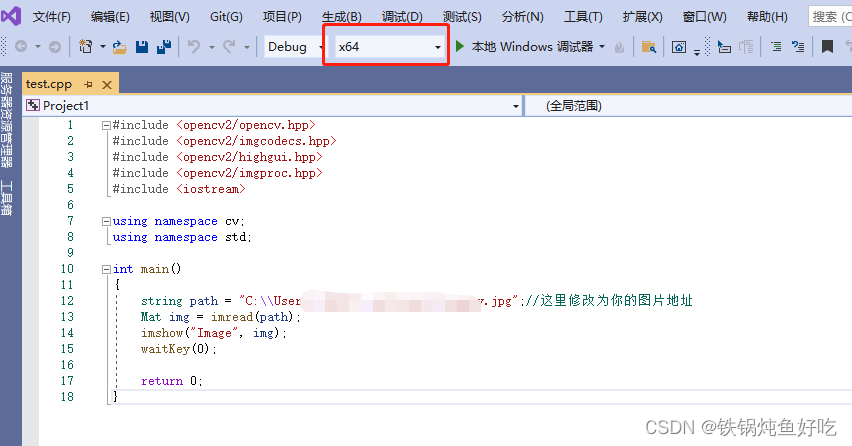Open the 测试(S) menu
This screenshot has height=446, width=852.
(x=462, y=17)
